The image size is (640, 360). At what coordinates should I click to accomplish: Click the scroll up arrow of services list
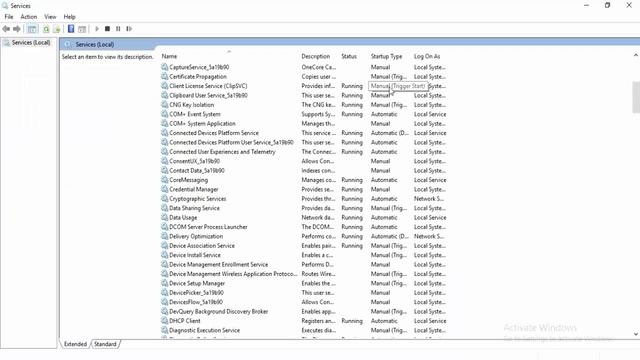point(636,55)
